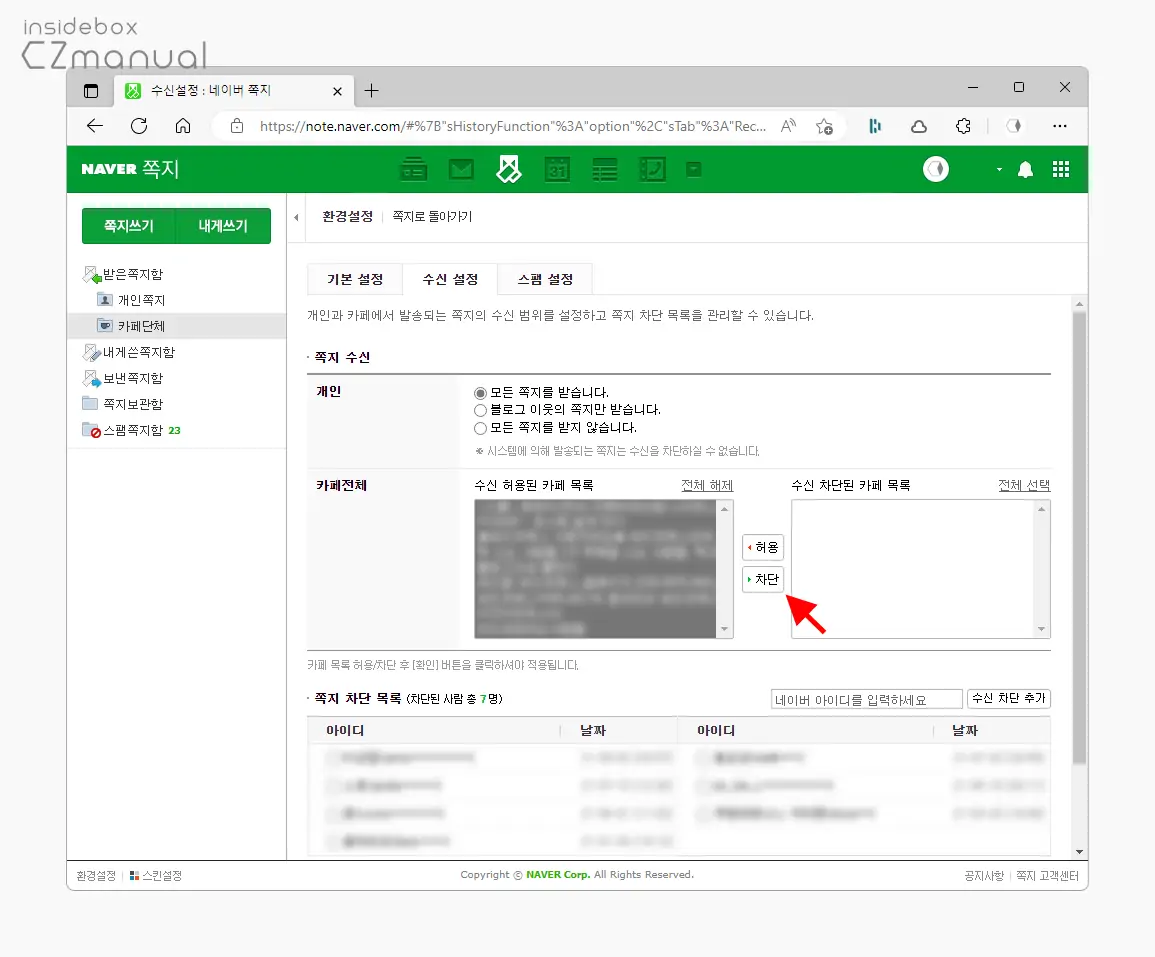Open the small dropdown arrow in the toolbar
The height and width of the screenshot is (957, 1155).
click(694, 169)
